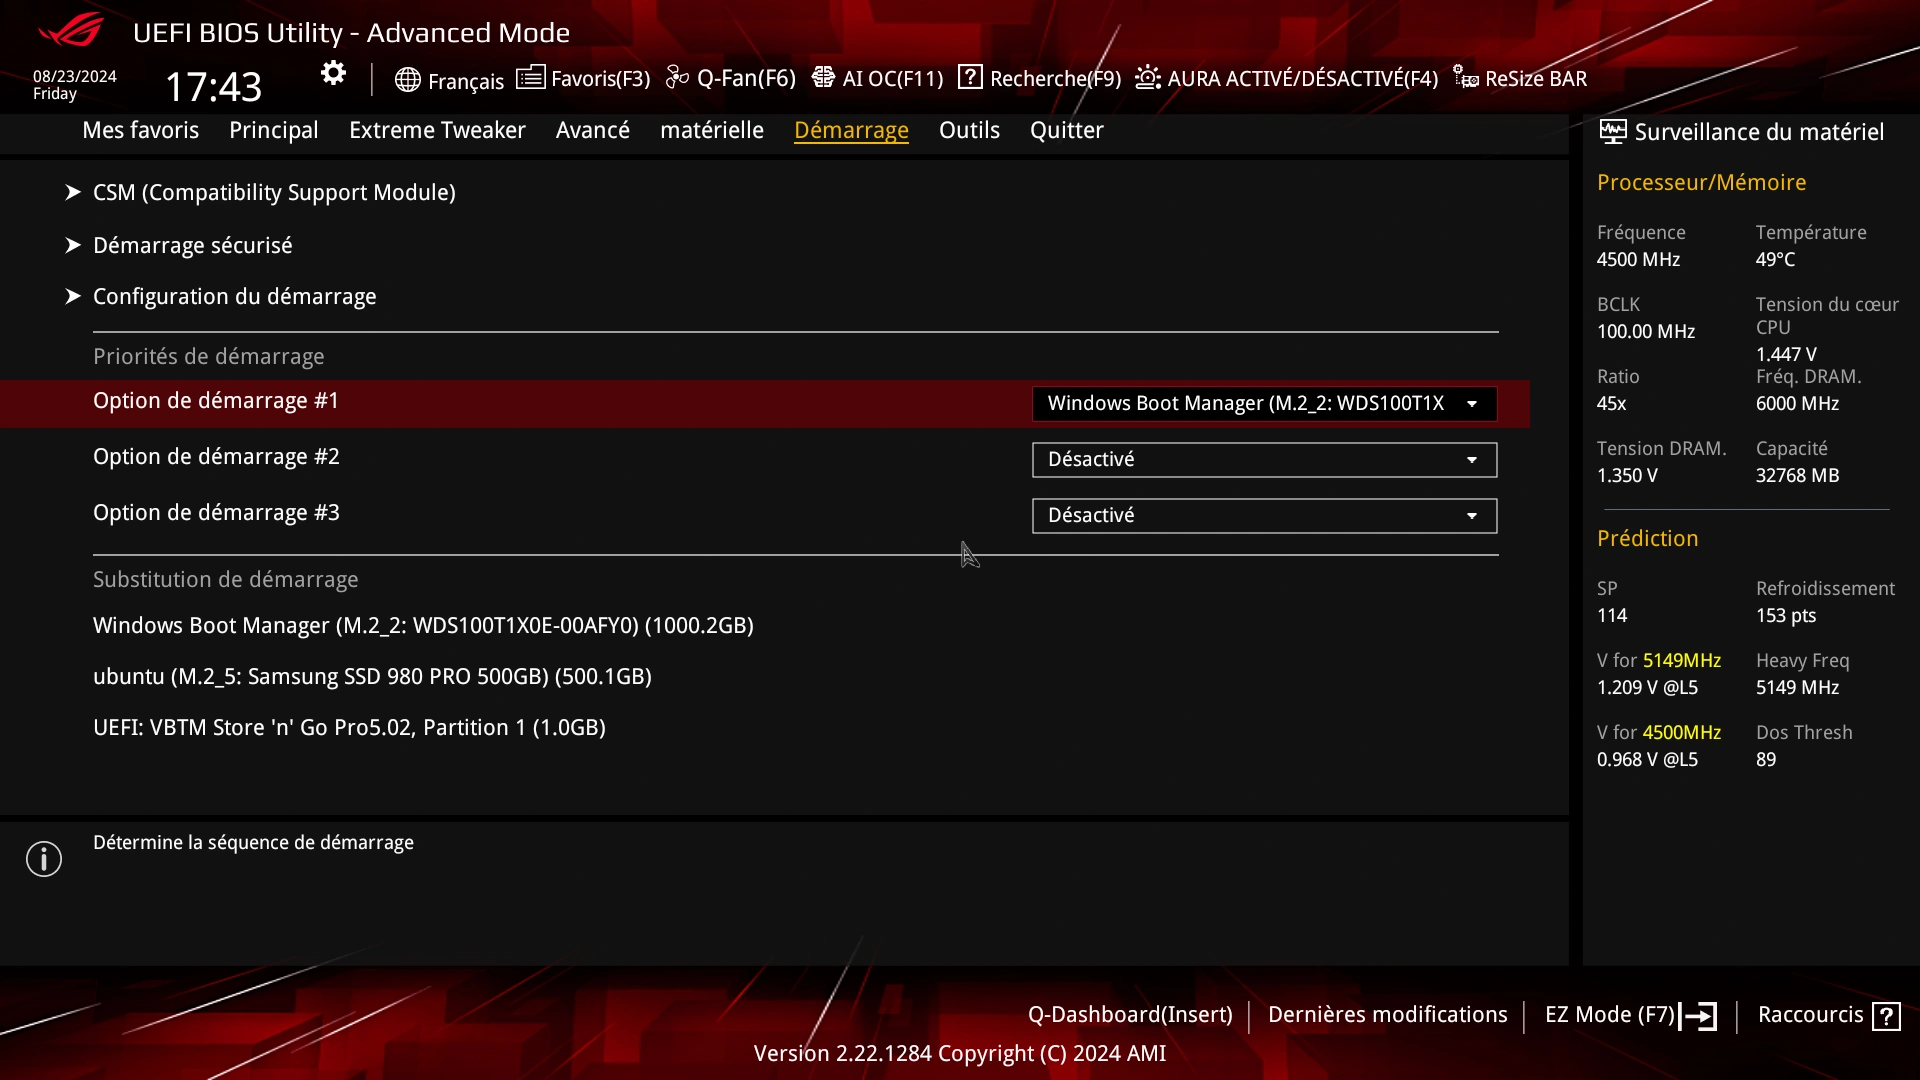The width and height of the screenshot is (1920, 1080).
Task: Click the globe language icon
Action: 407,80
